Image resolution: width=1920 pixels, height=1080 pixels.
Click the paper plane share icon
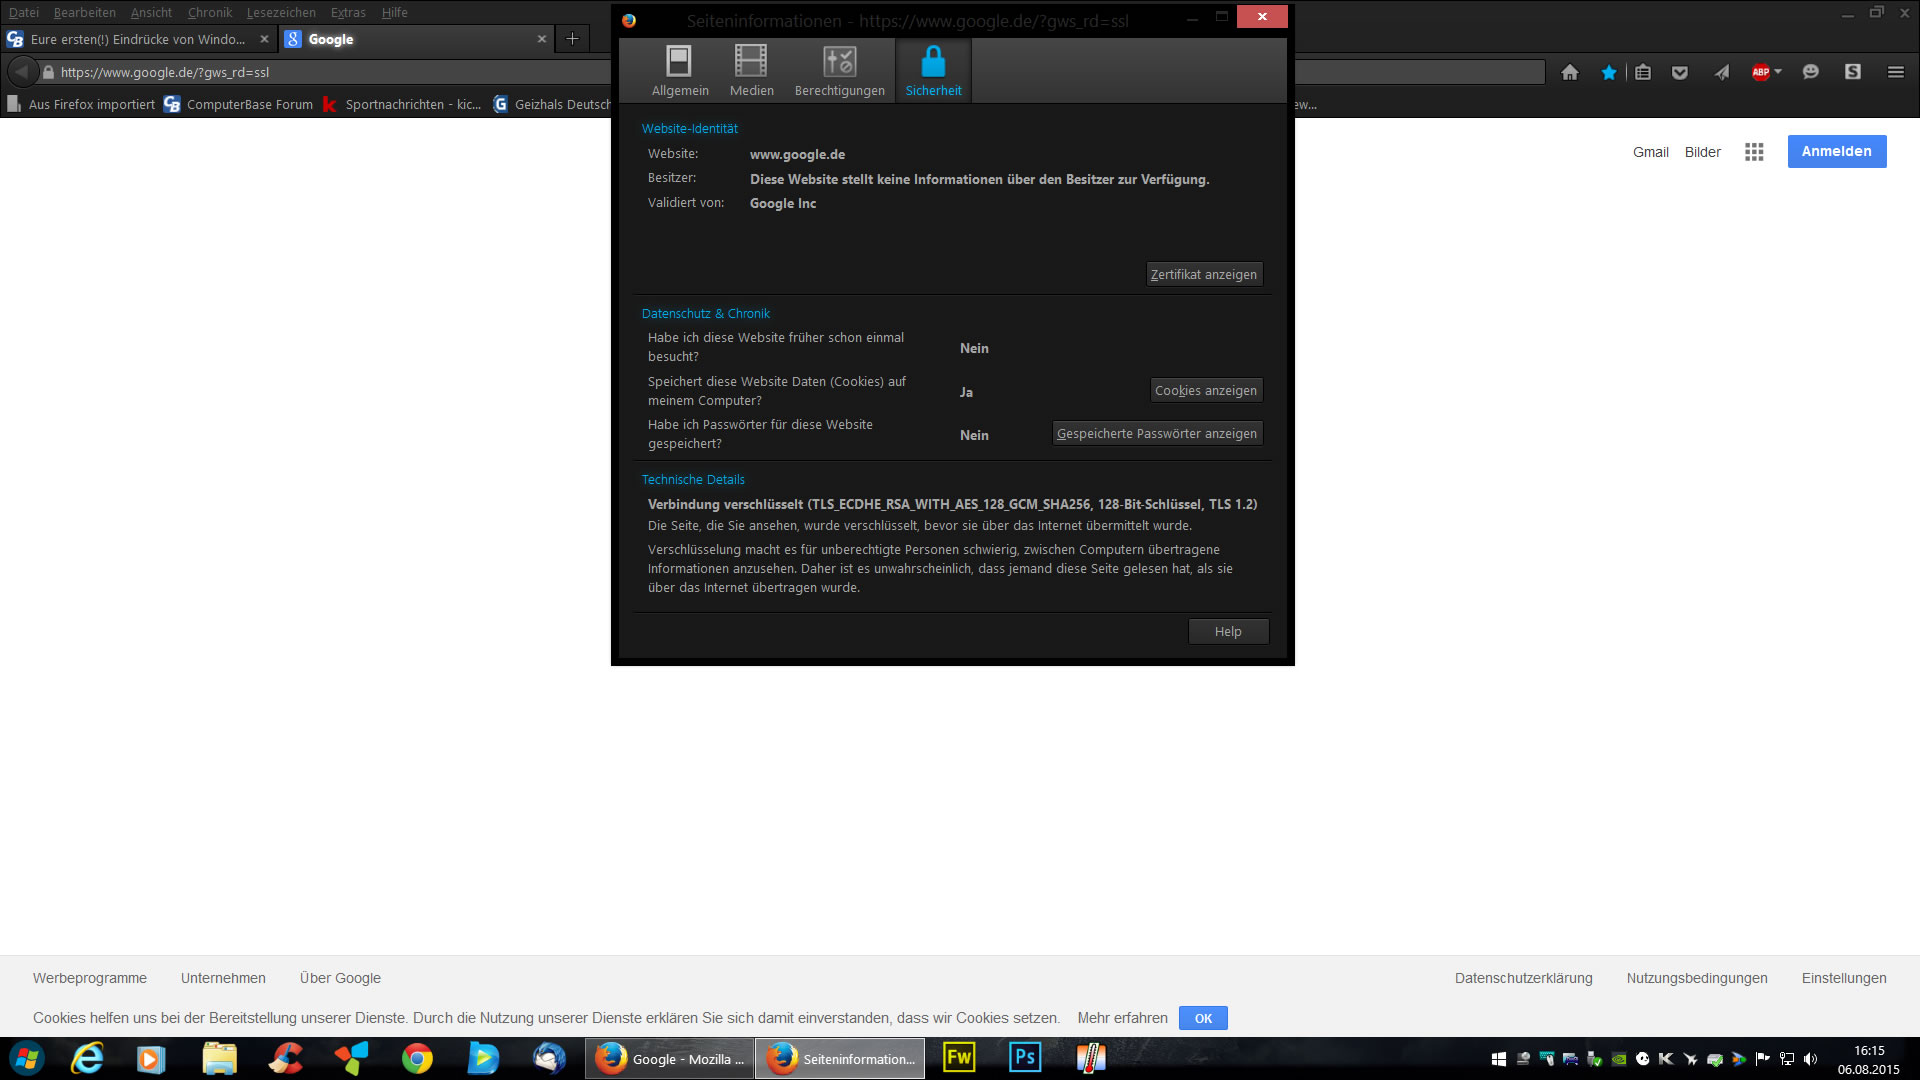click(x=1722, y=72)
